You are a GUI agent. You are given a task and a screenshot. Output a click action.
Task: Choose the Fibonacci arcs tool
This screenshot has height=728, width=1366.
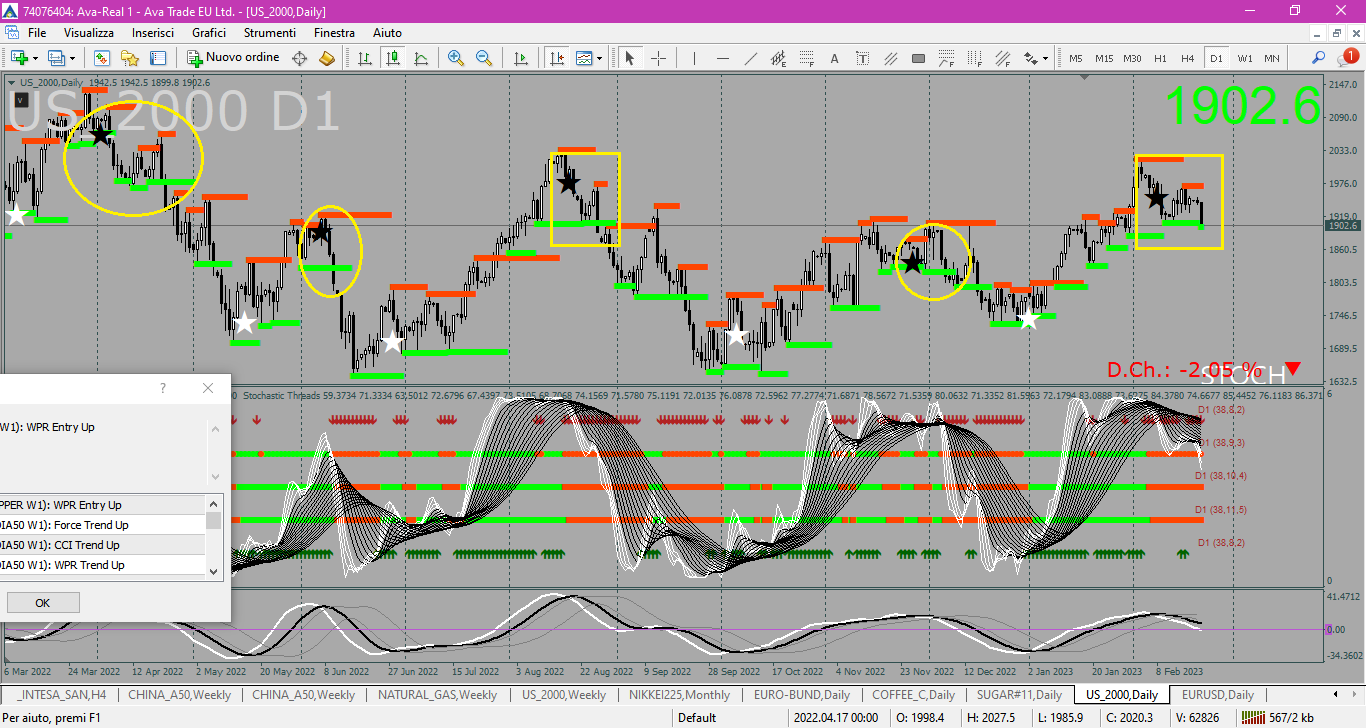click(946, 58)
